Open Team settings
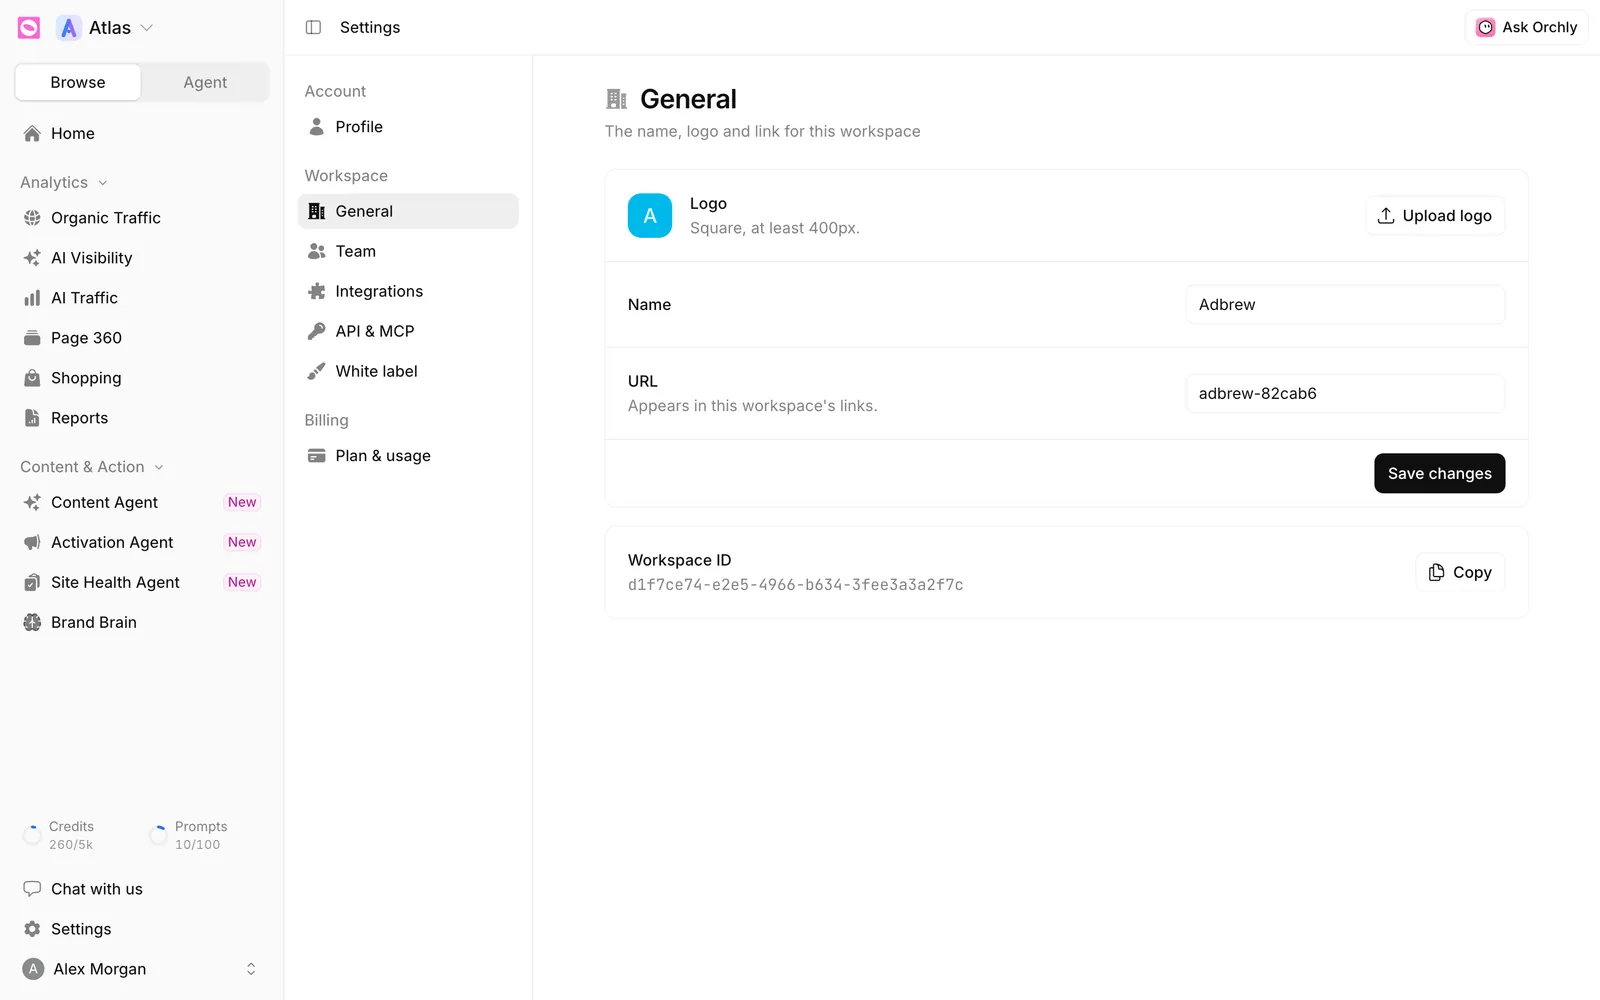This screenshot has height=1000, width=1600. coord(408,251)
